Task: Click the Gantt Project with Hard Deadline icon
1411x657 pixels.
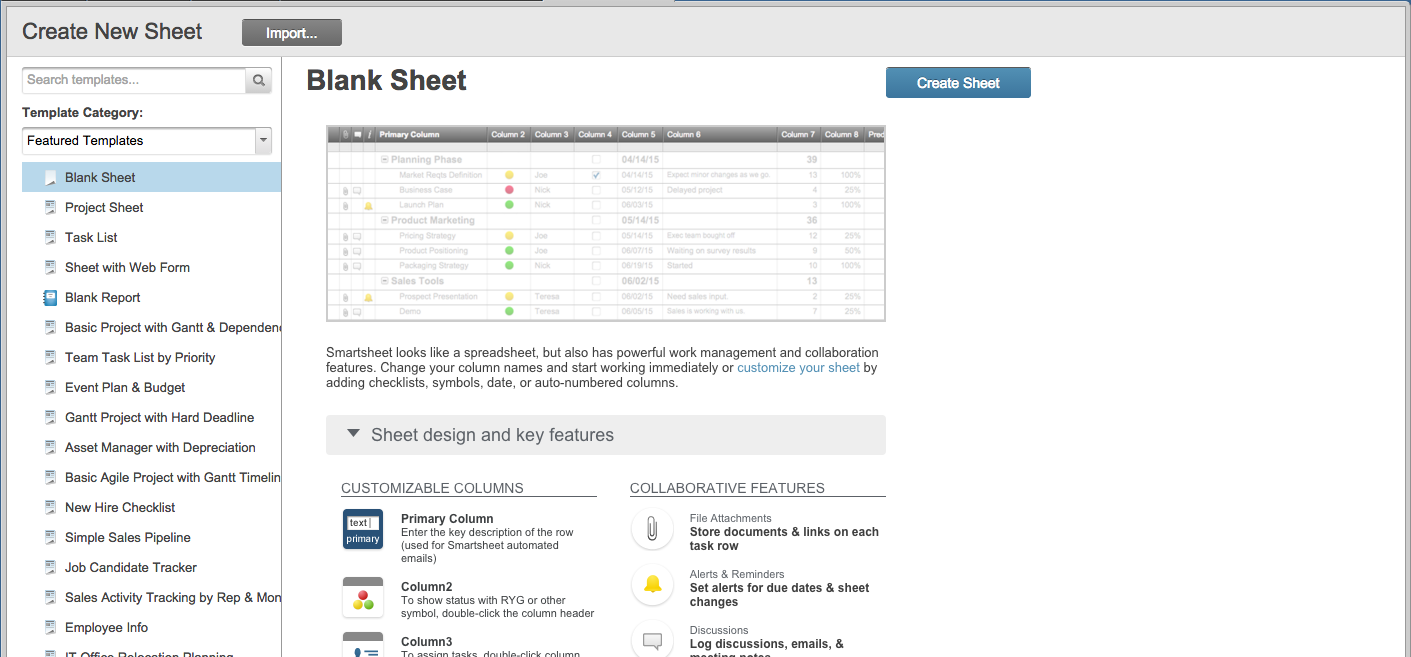Action: pos(50,418)
